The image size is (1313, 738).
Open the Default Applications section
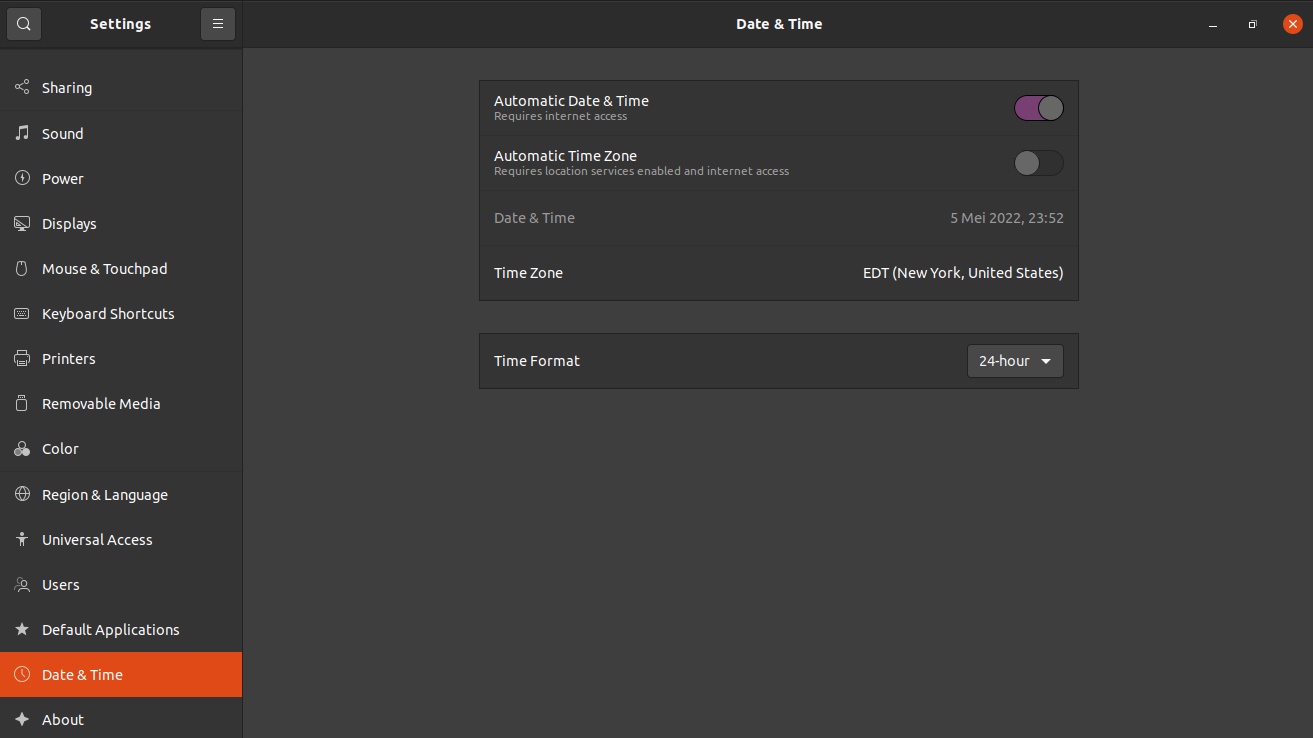110,629
